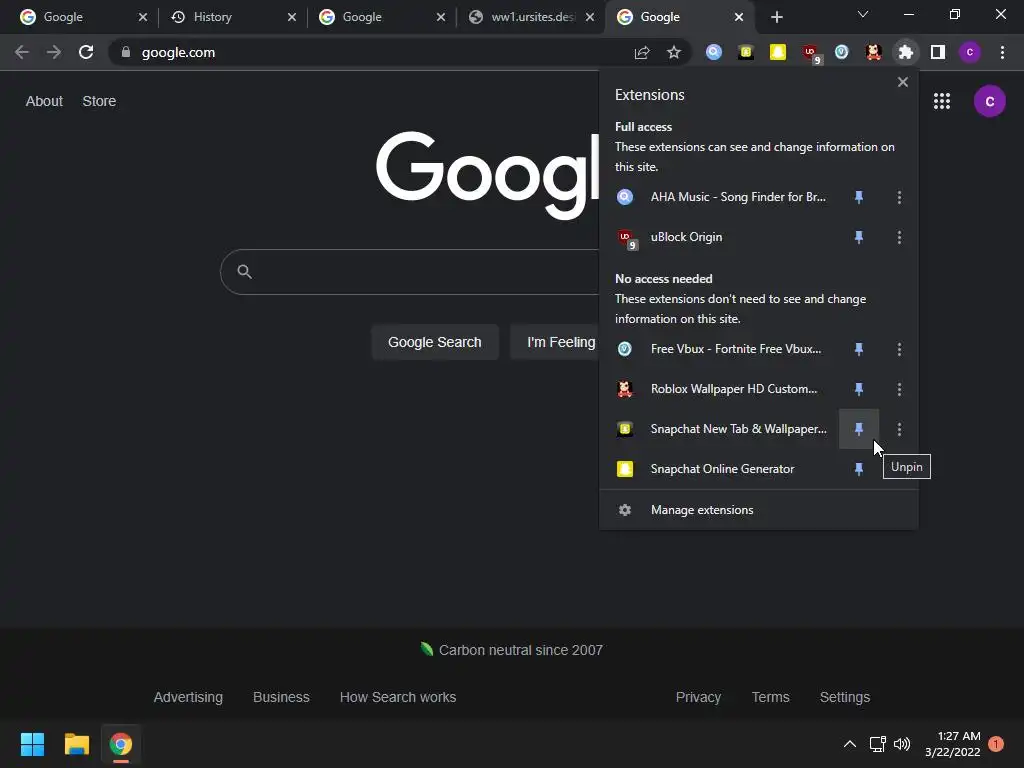This screenshot has width=1024, height=768.
Task: Open File Explorer from the taskbar
Action: coord(76,744)
